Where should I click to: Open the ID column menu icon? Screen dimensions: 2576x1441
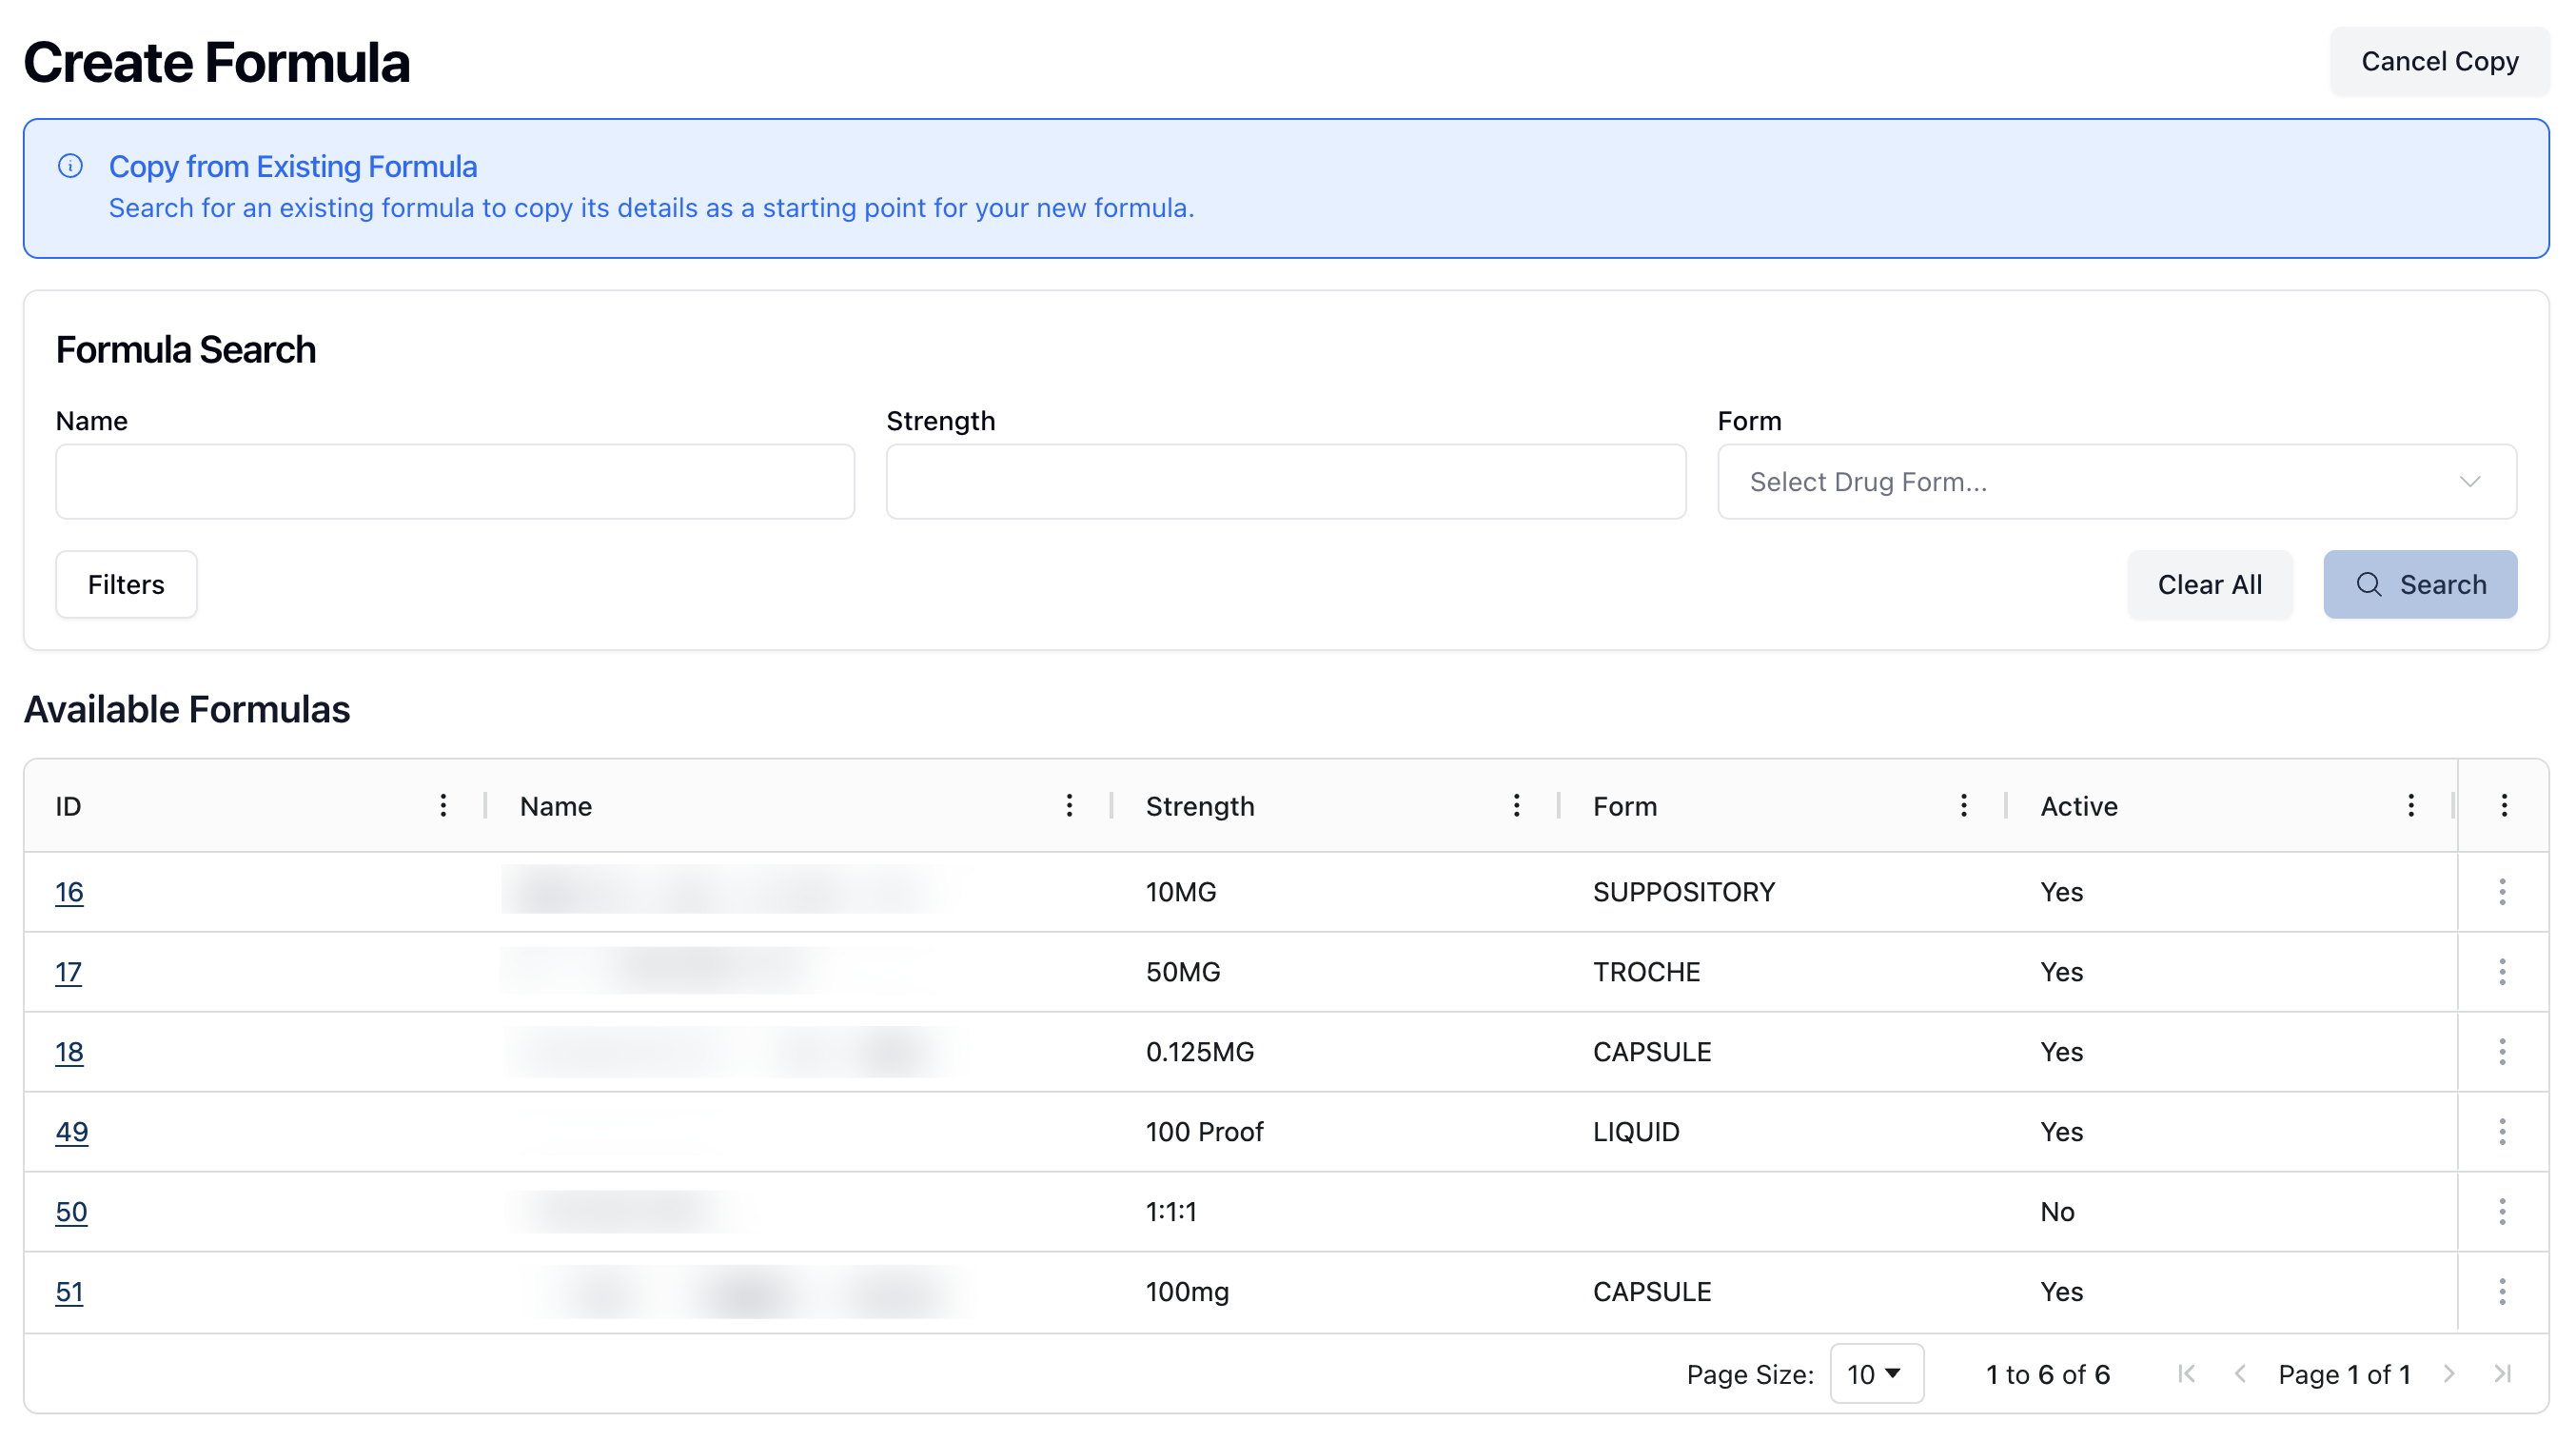tap(443, 805)
